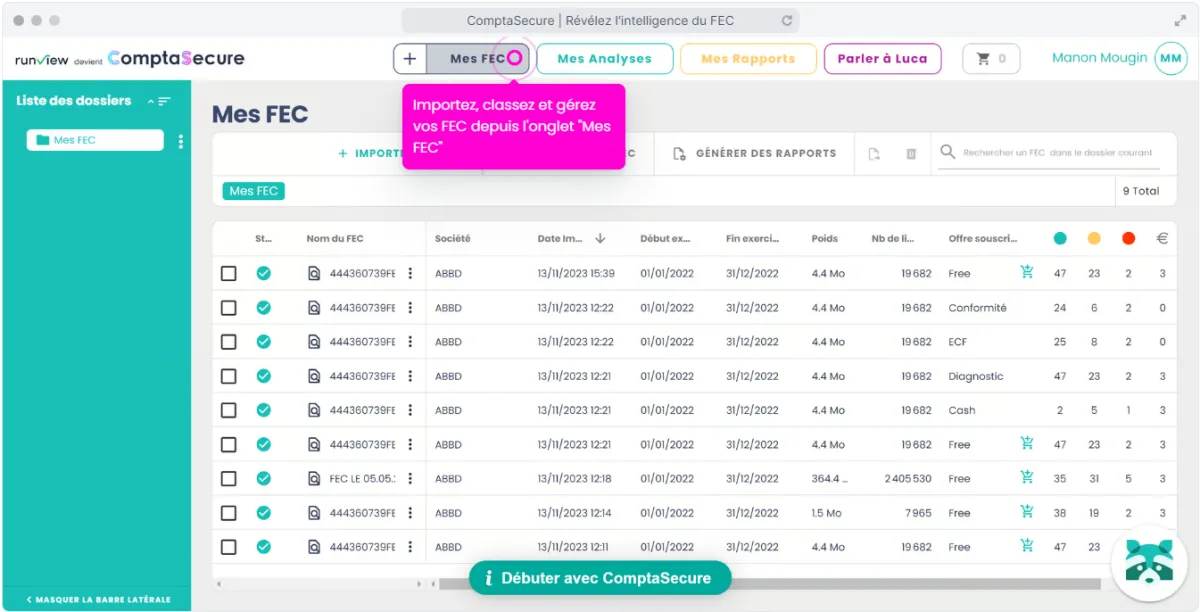The image size is (1200, 612).
Task: Click the trash delete icon in the toolbar
Action: click(x=911, y=154)
